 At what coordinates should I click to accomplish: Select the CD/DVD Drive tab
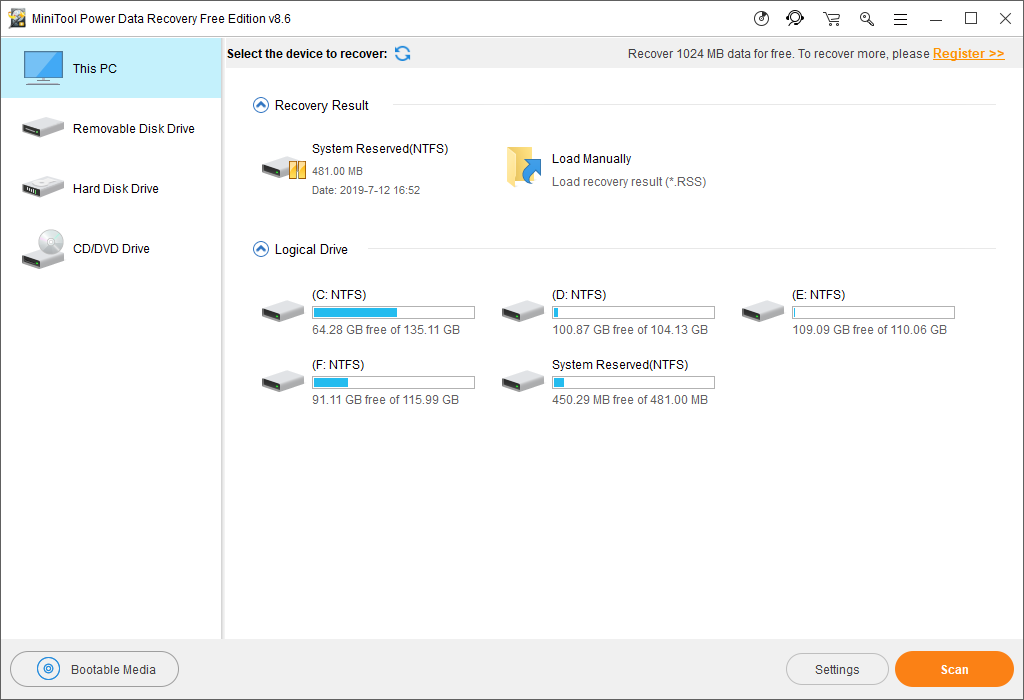tap(111, 249)
